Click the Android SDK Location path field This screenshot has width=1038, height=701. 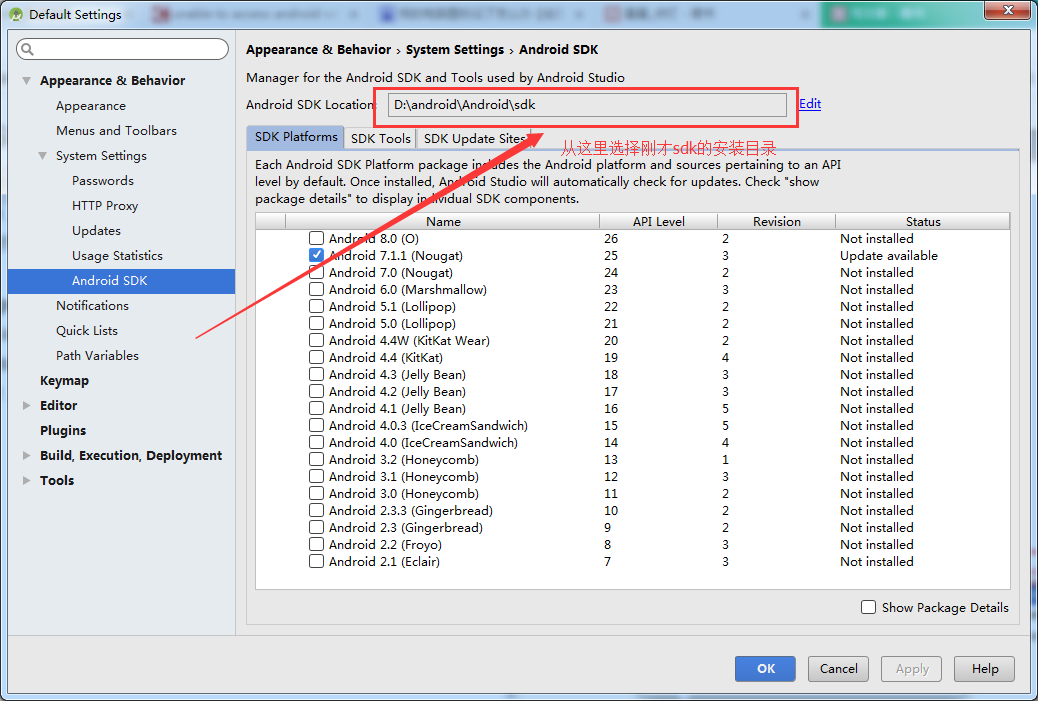587,105
